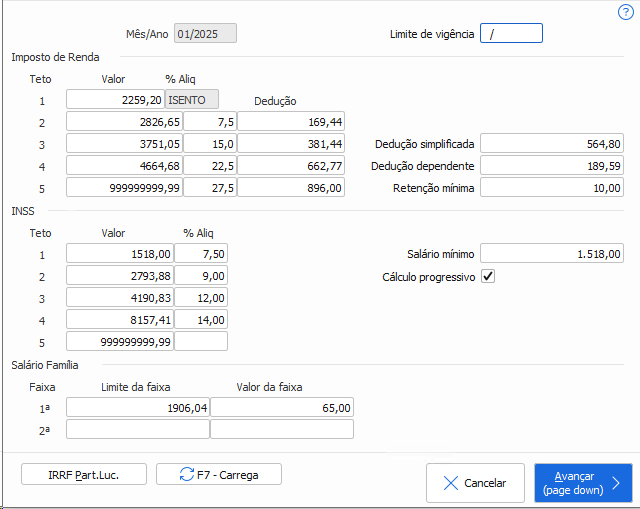Viewport: 640px width, 509px height.
Task: Edit Imposto de Renda teto 2 valor
Action: 124,122
